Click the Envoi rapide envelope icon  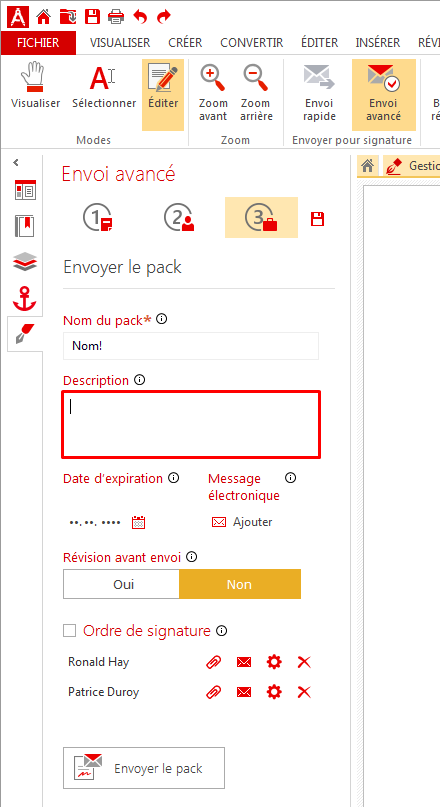(x=319, y=77)
